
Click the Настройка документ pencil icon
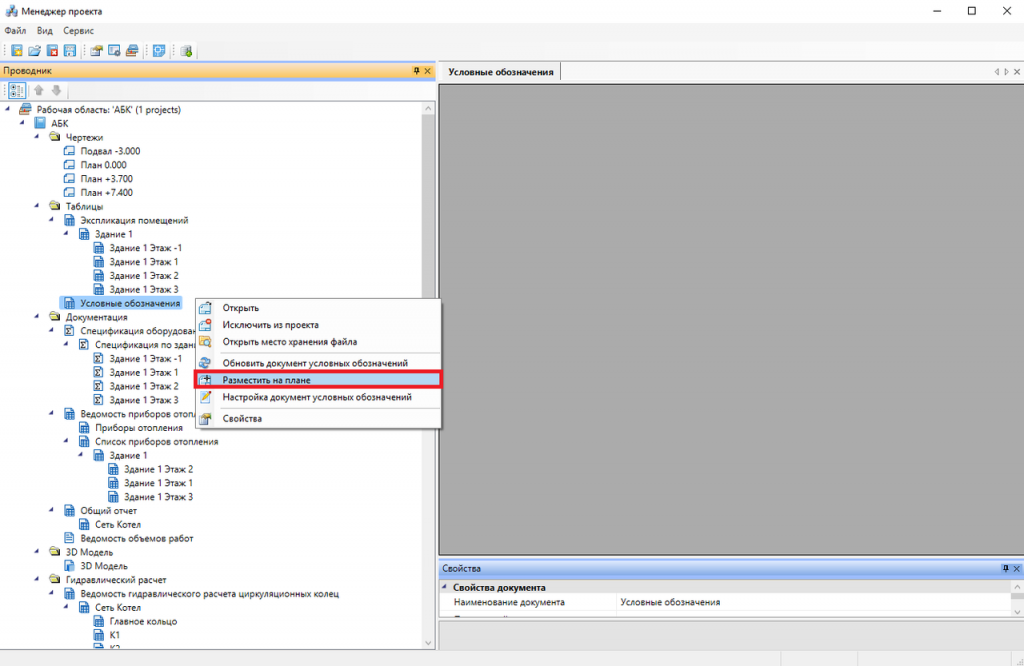tap(205, 397)
